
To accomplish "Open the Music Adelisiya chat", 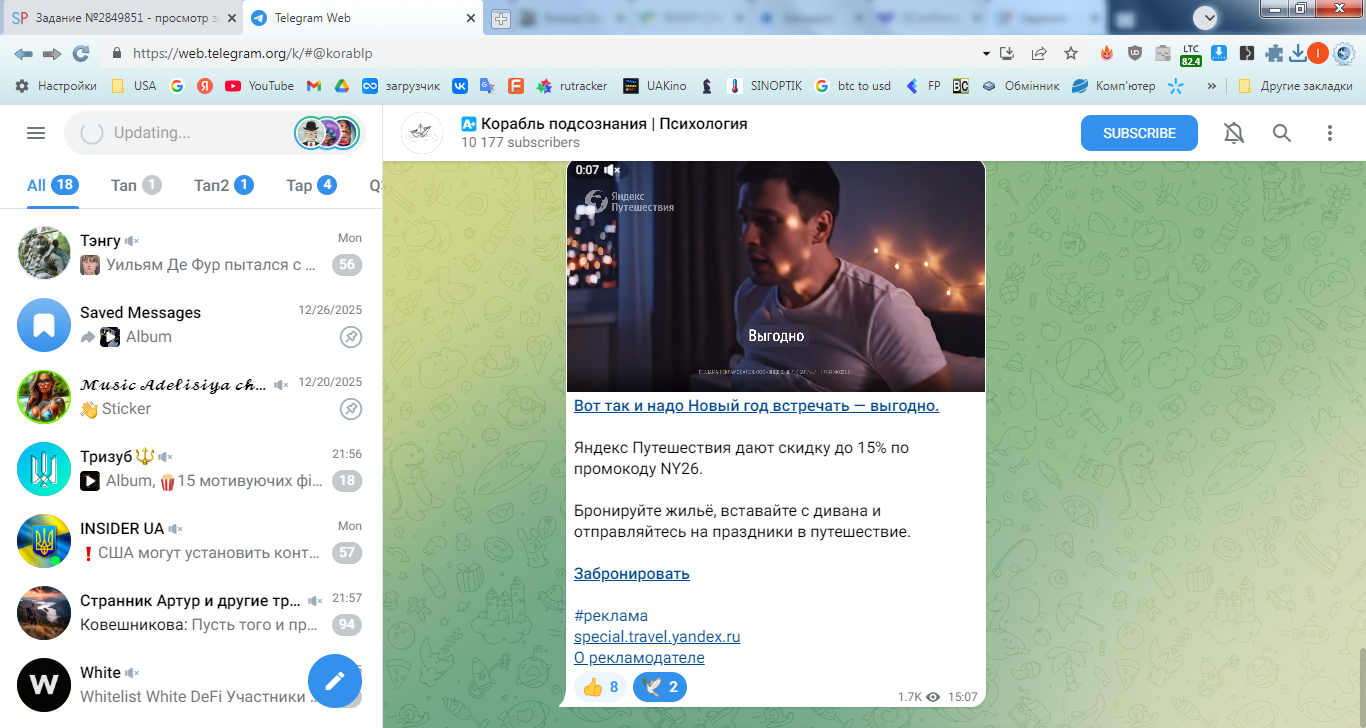I will 191,396.
